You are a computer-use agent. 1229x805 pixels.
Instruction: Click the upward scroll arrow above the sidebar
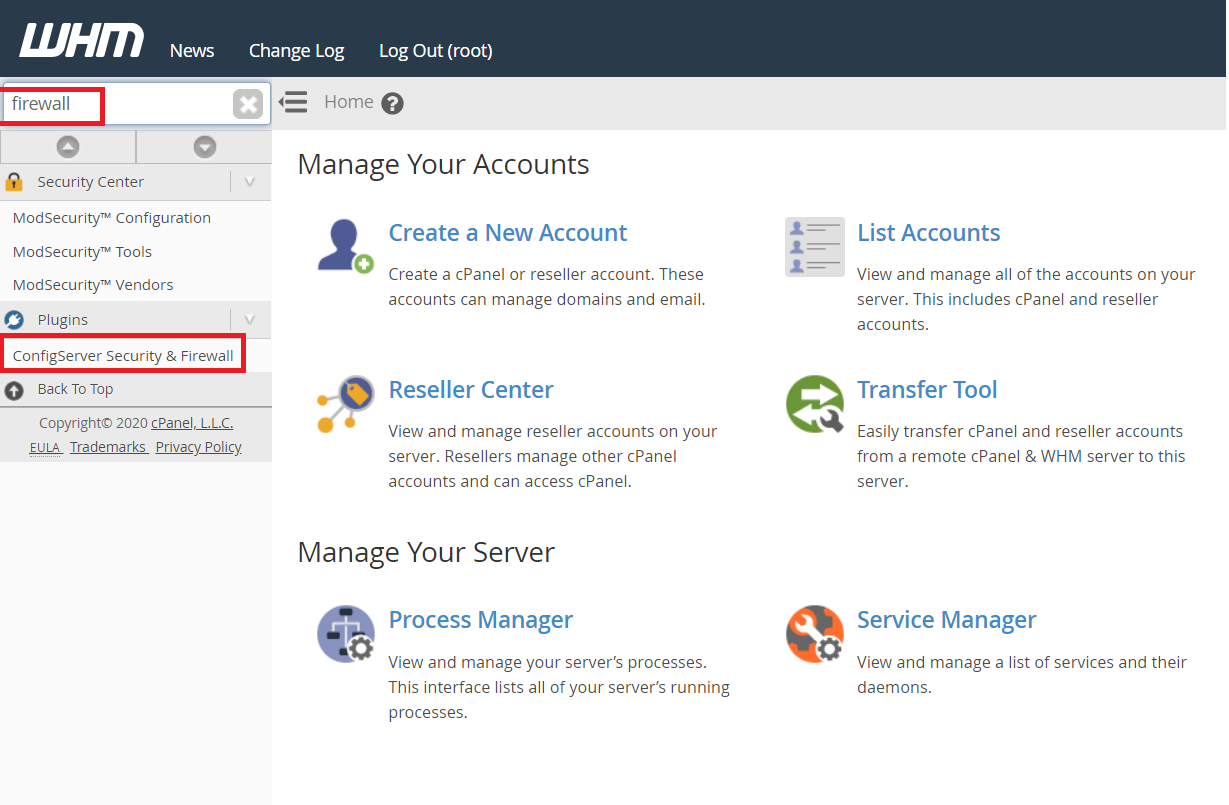pyautogui.click(x=68, y=146)
